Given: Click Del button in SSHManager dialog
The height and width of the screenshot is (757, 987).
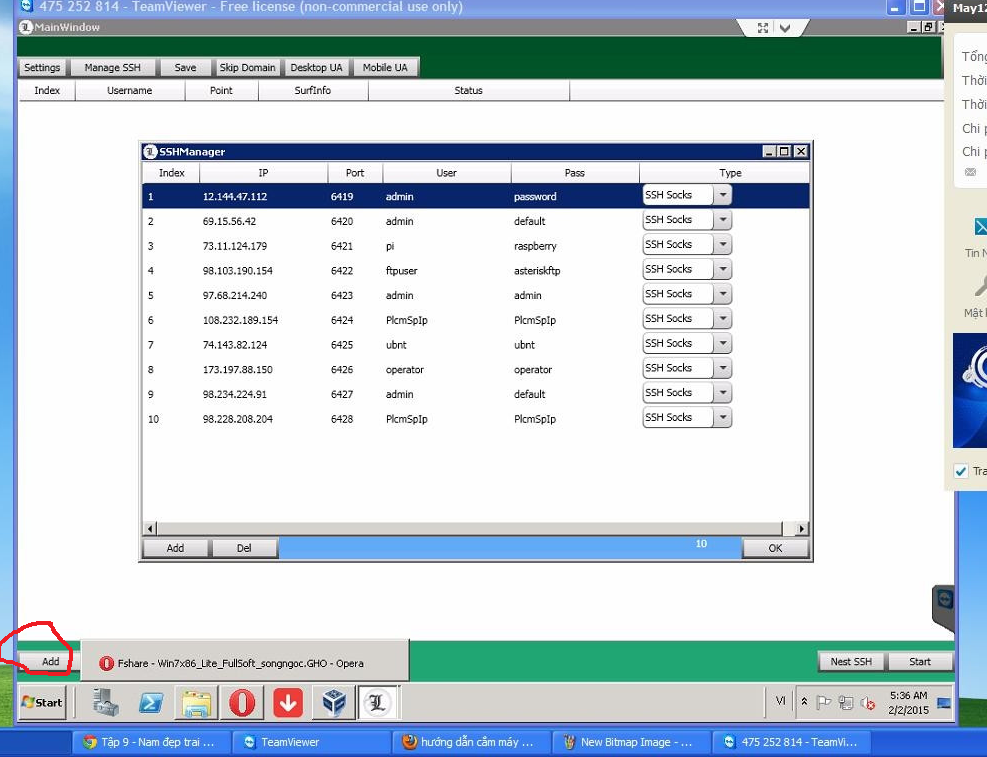Looking at the screenshot, I should tap(244, 548).
